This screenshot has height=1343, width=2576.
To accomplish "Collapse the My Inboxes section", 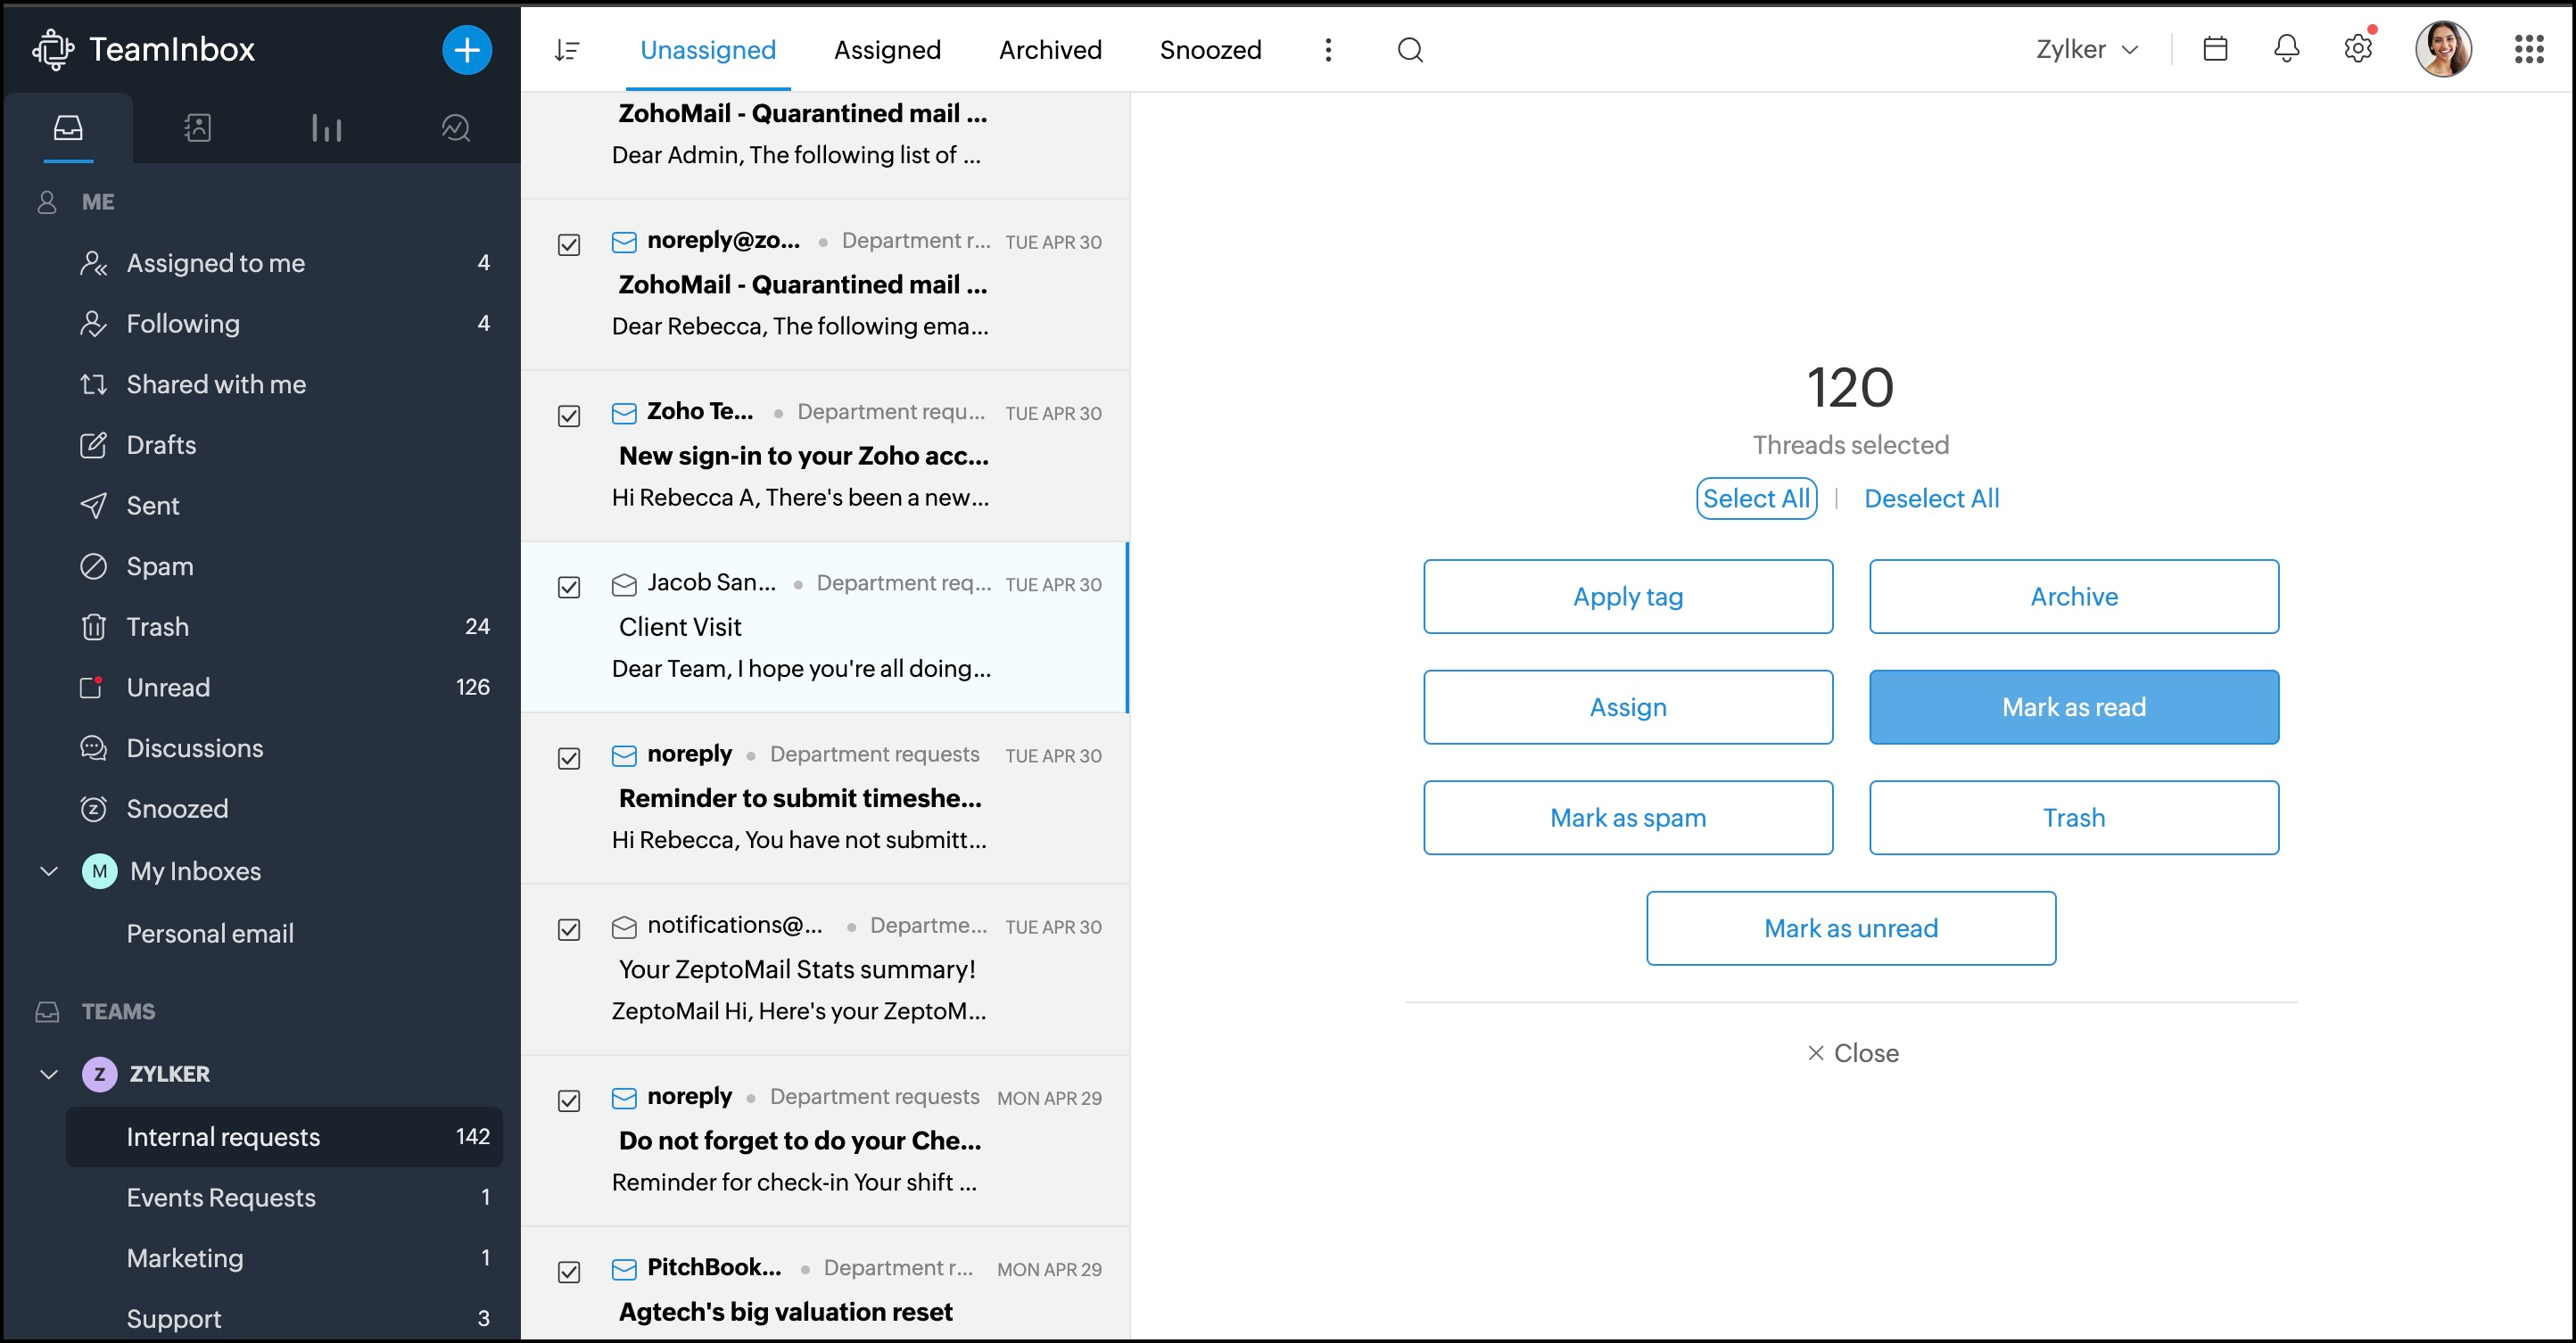I will click(x=48, y=871).
